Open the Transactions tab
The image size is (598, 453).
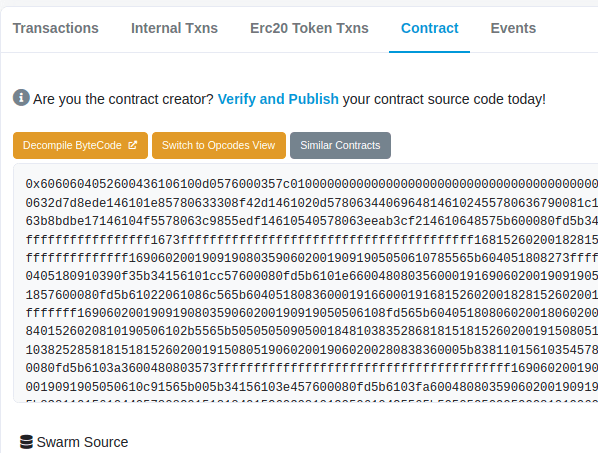pyautogui.click(x=56, y=28)
